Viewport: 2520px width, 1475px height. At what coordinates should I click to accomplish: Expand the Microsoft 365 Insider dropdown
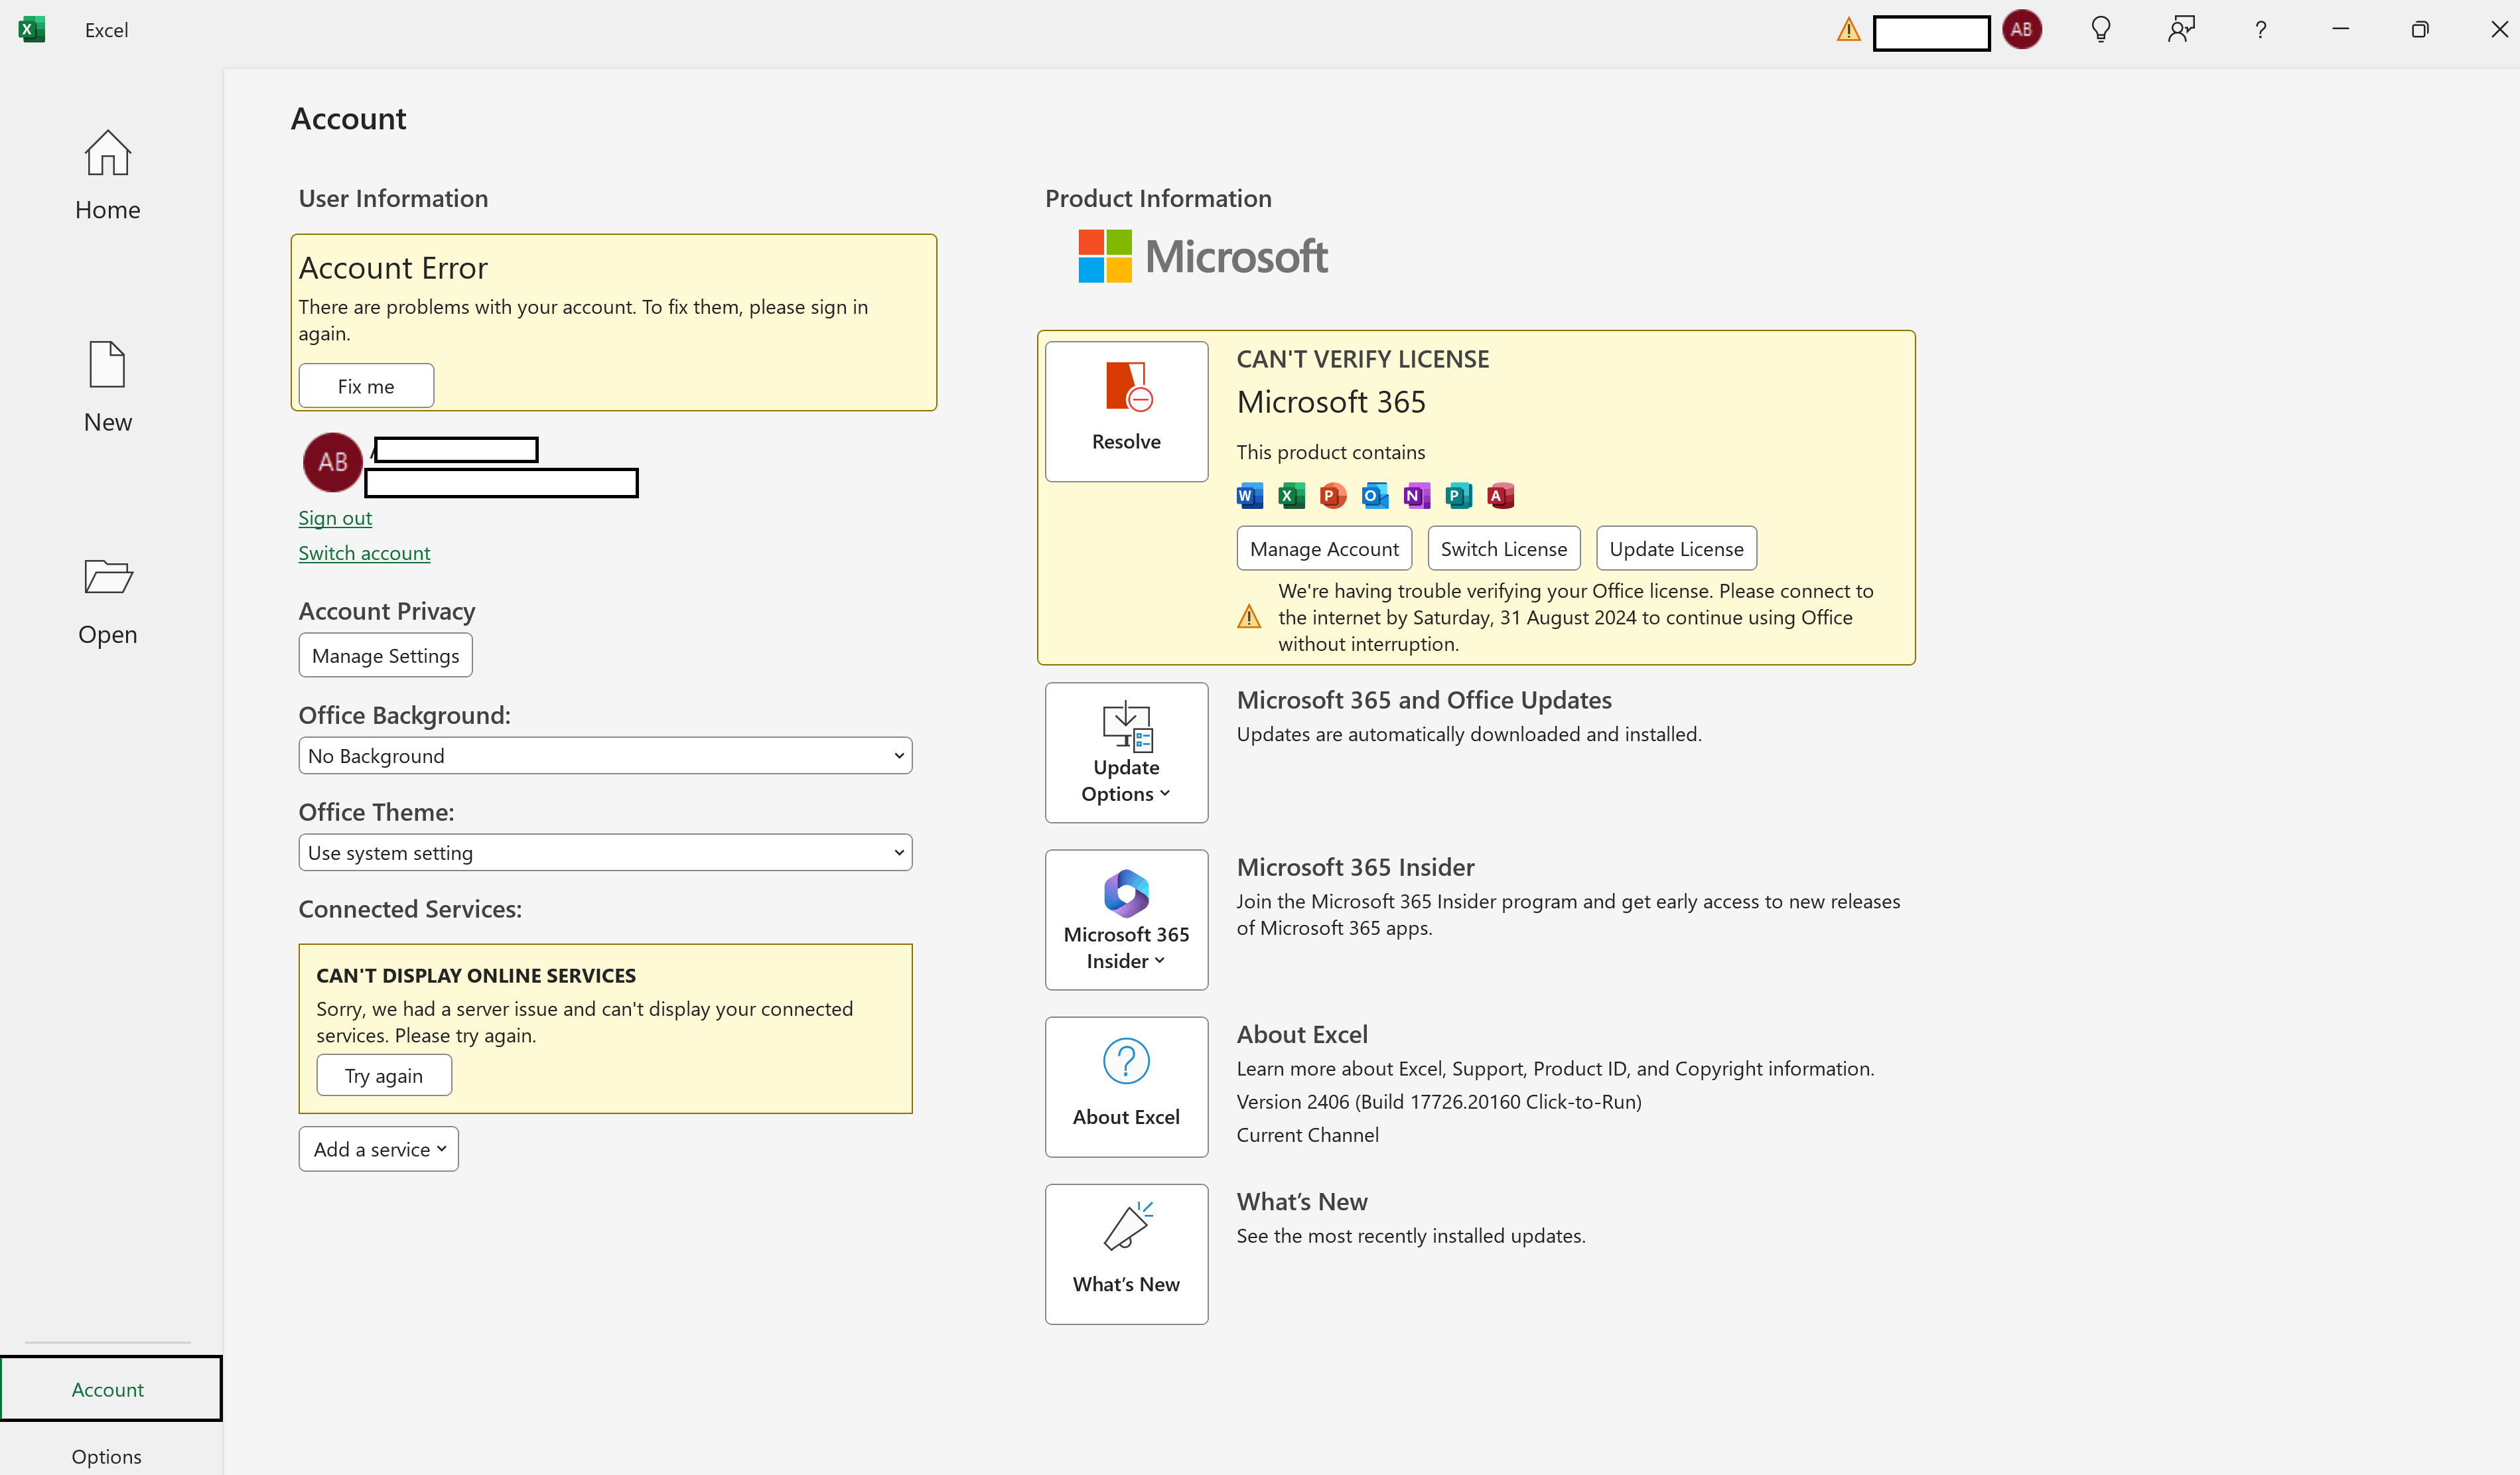(1126, 920)
